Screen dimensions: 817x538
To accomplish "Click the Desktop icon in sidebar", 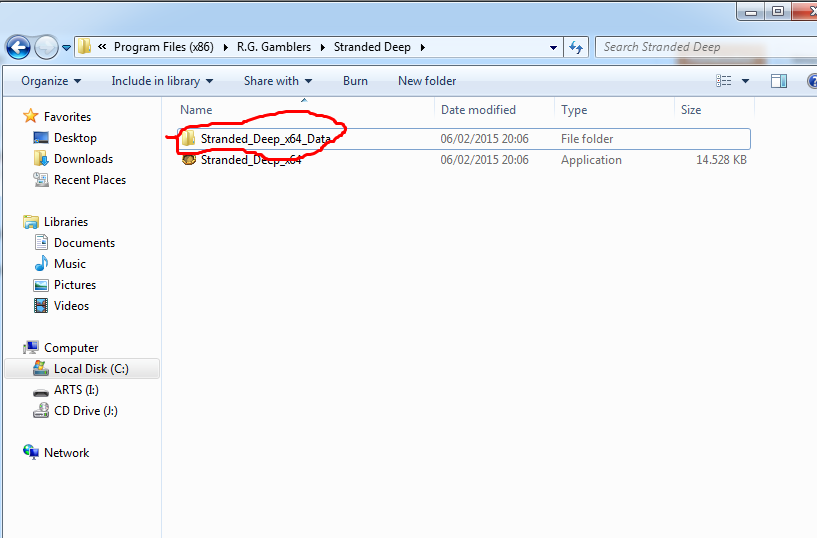I will [x=41, y=137].
